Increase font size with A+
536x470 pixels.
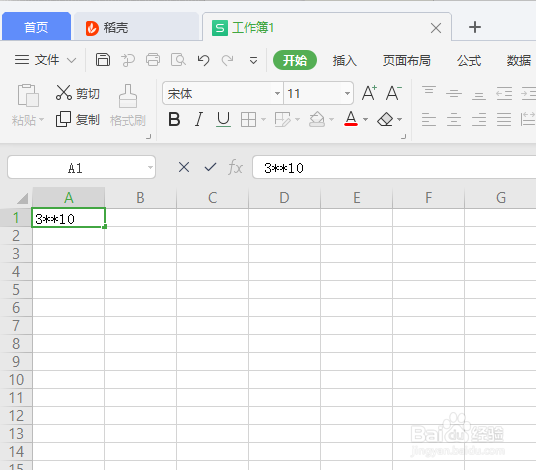[369, 93]
